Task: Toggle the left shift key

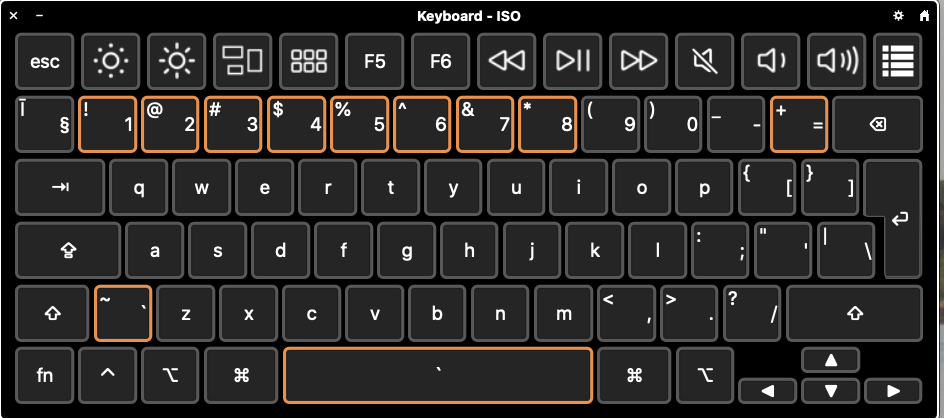Action: (x=52, y=314)
